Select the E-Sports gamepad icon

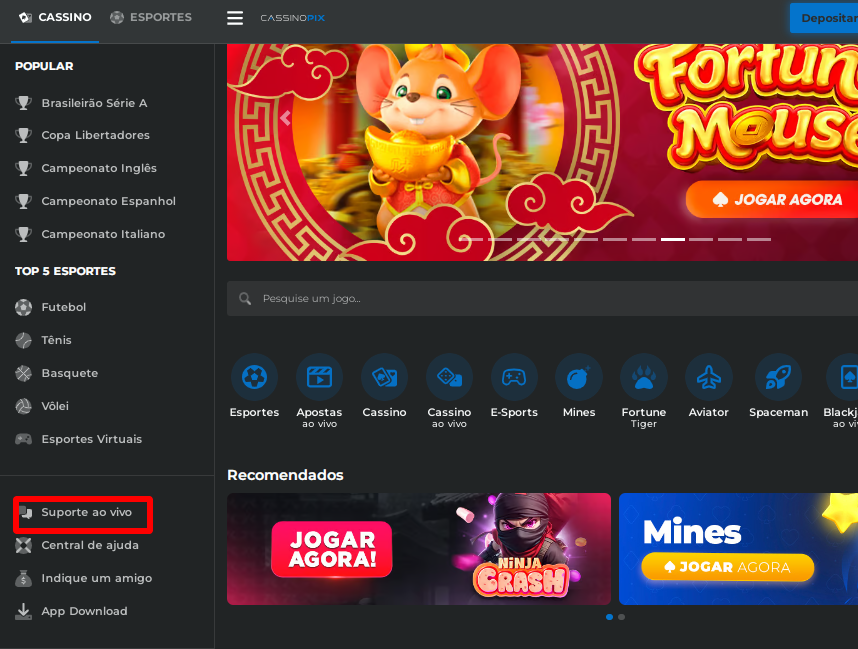(x=514, y=377)
